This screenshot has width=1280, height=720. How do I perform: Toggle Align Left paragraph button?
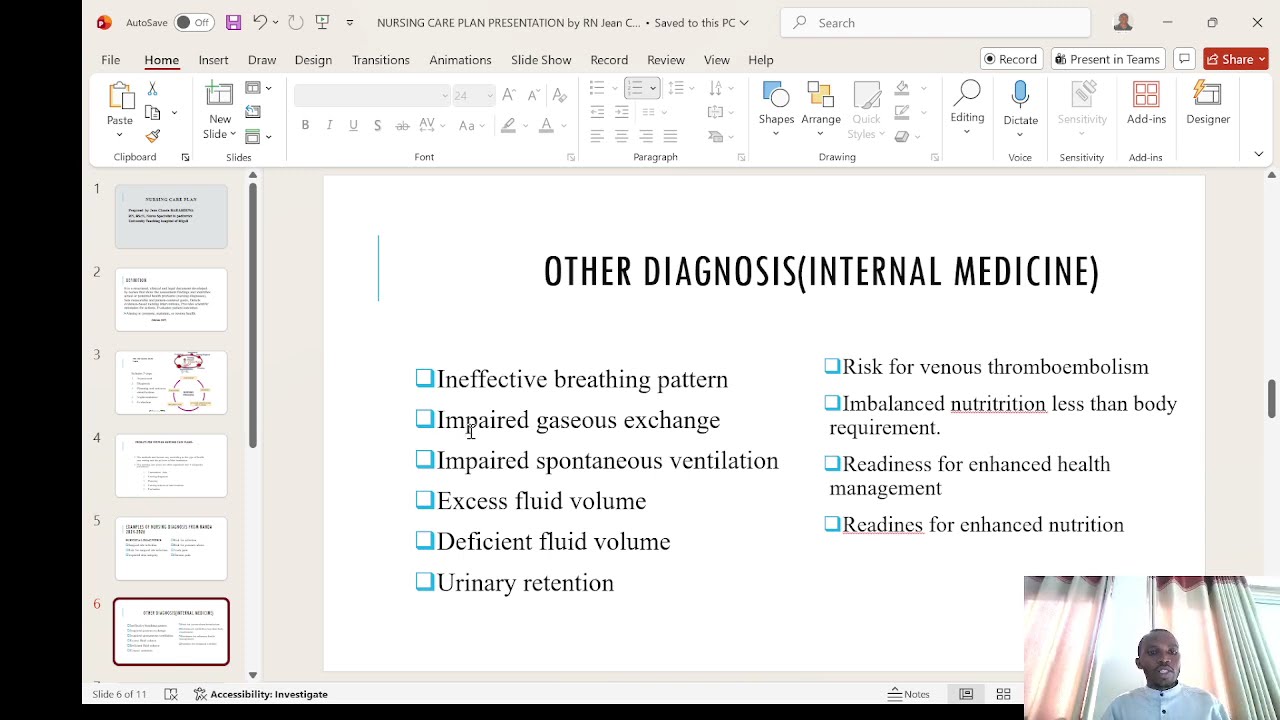[597, 136]
